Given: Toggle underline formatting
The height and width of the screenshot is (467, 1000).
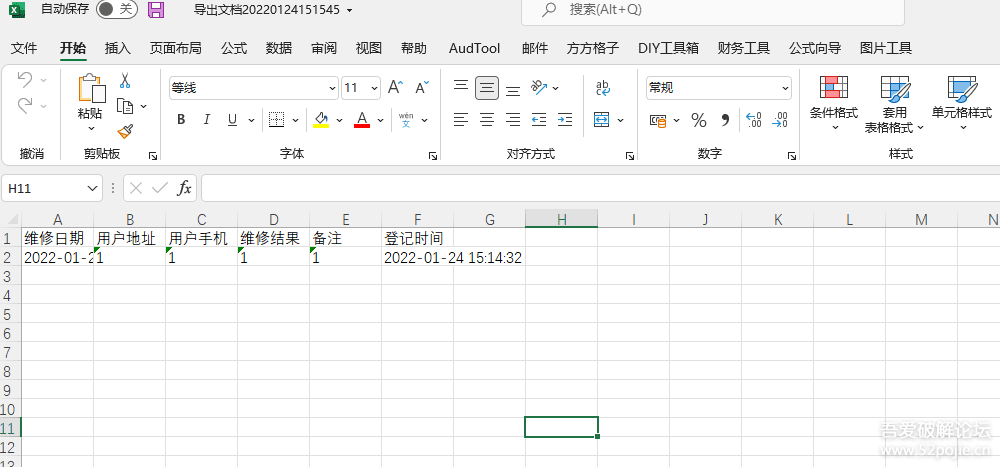Looking at the screenshot, I should pos(232,119).
